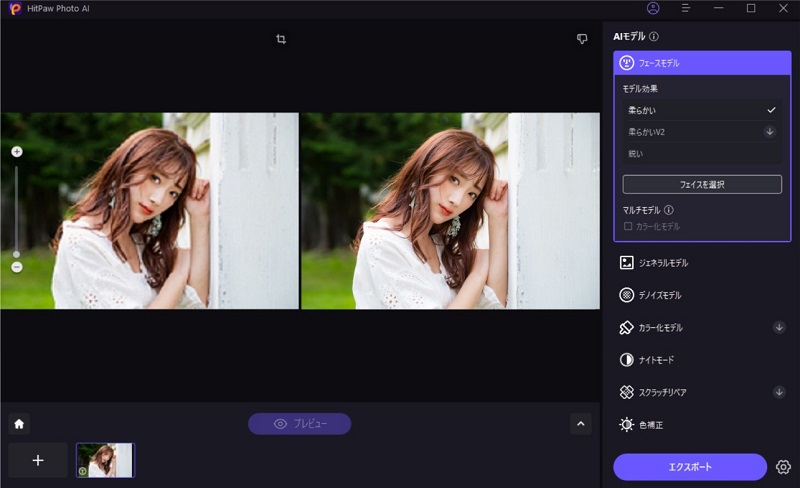Viewport: 800px width, 488px height.
Task: Click the マルチモデル info icon
Action: (669, 210)
